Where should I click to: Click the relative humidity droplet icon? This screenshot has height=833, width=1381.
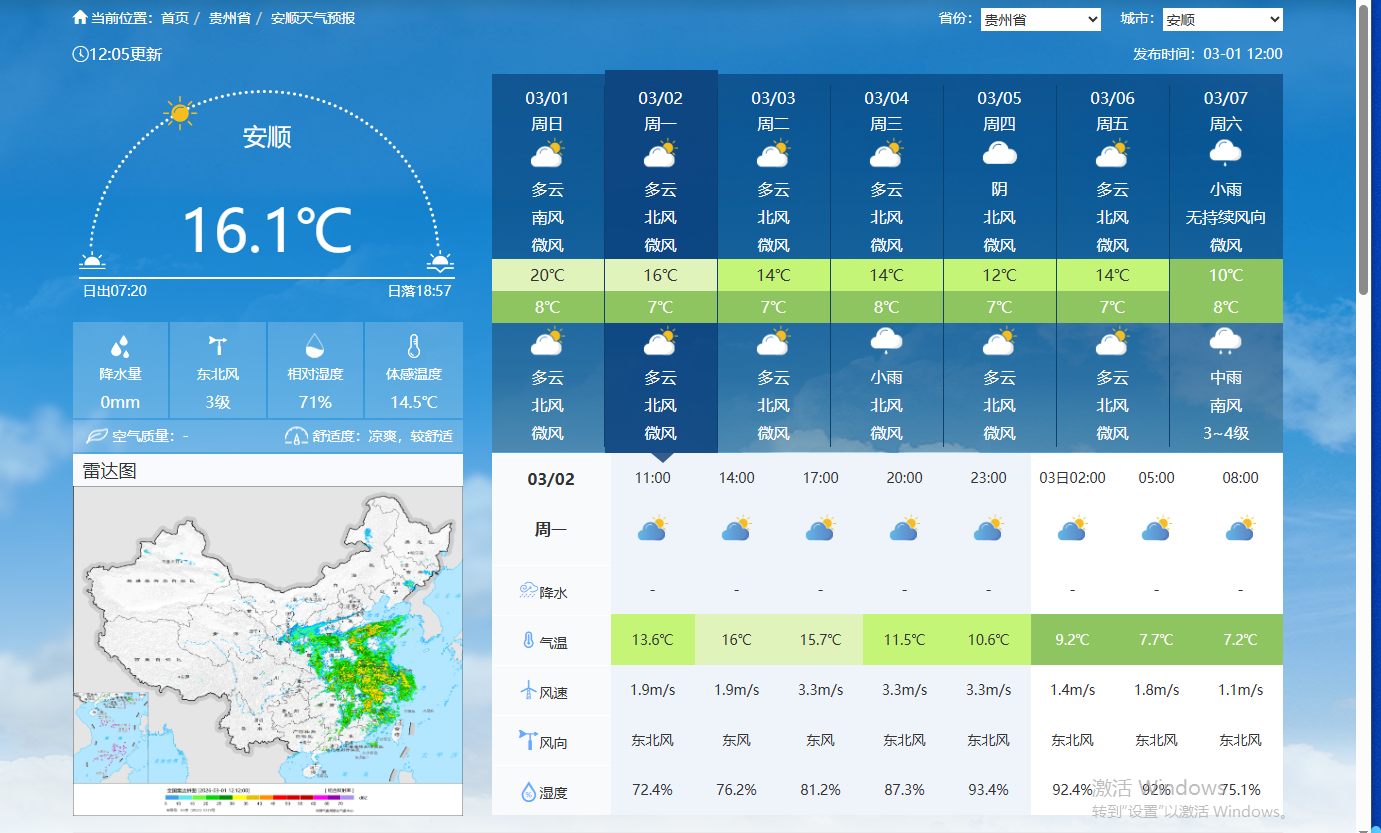pos(315,346)
